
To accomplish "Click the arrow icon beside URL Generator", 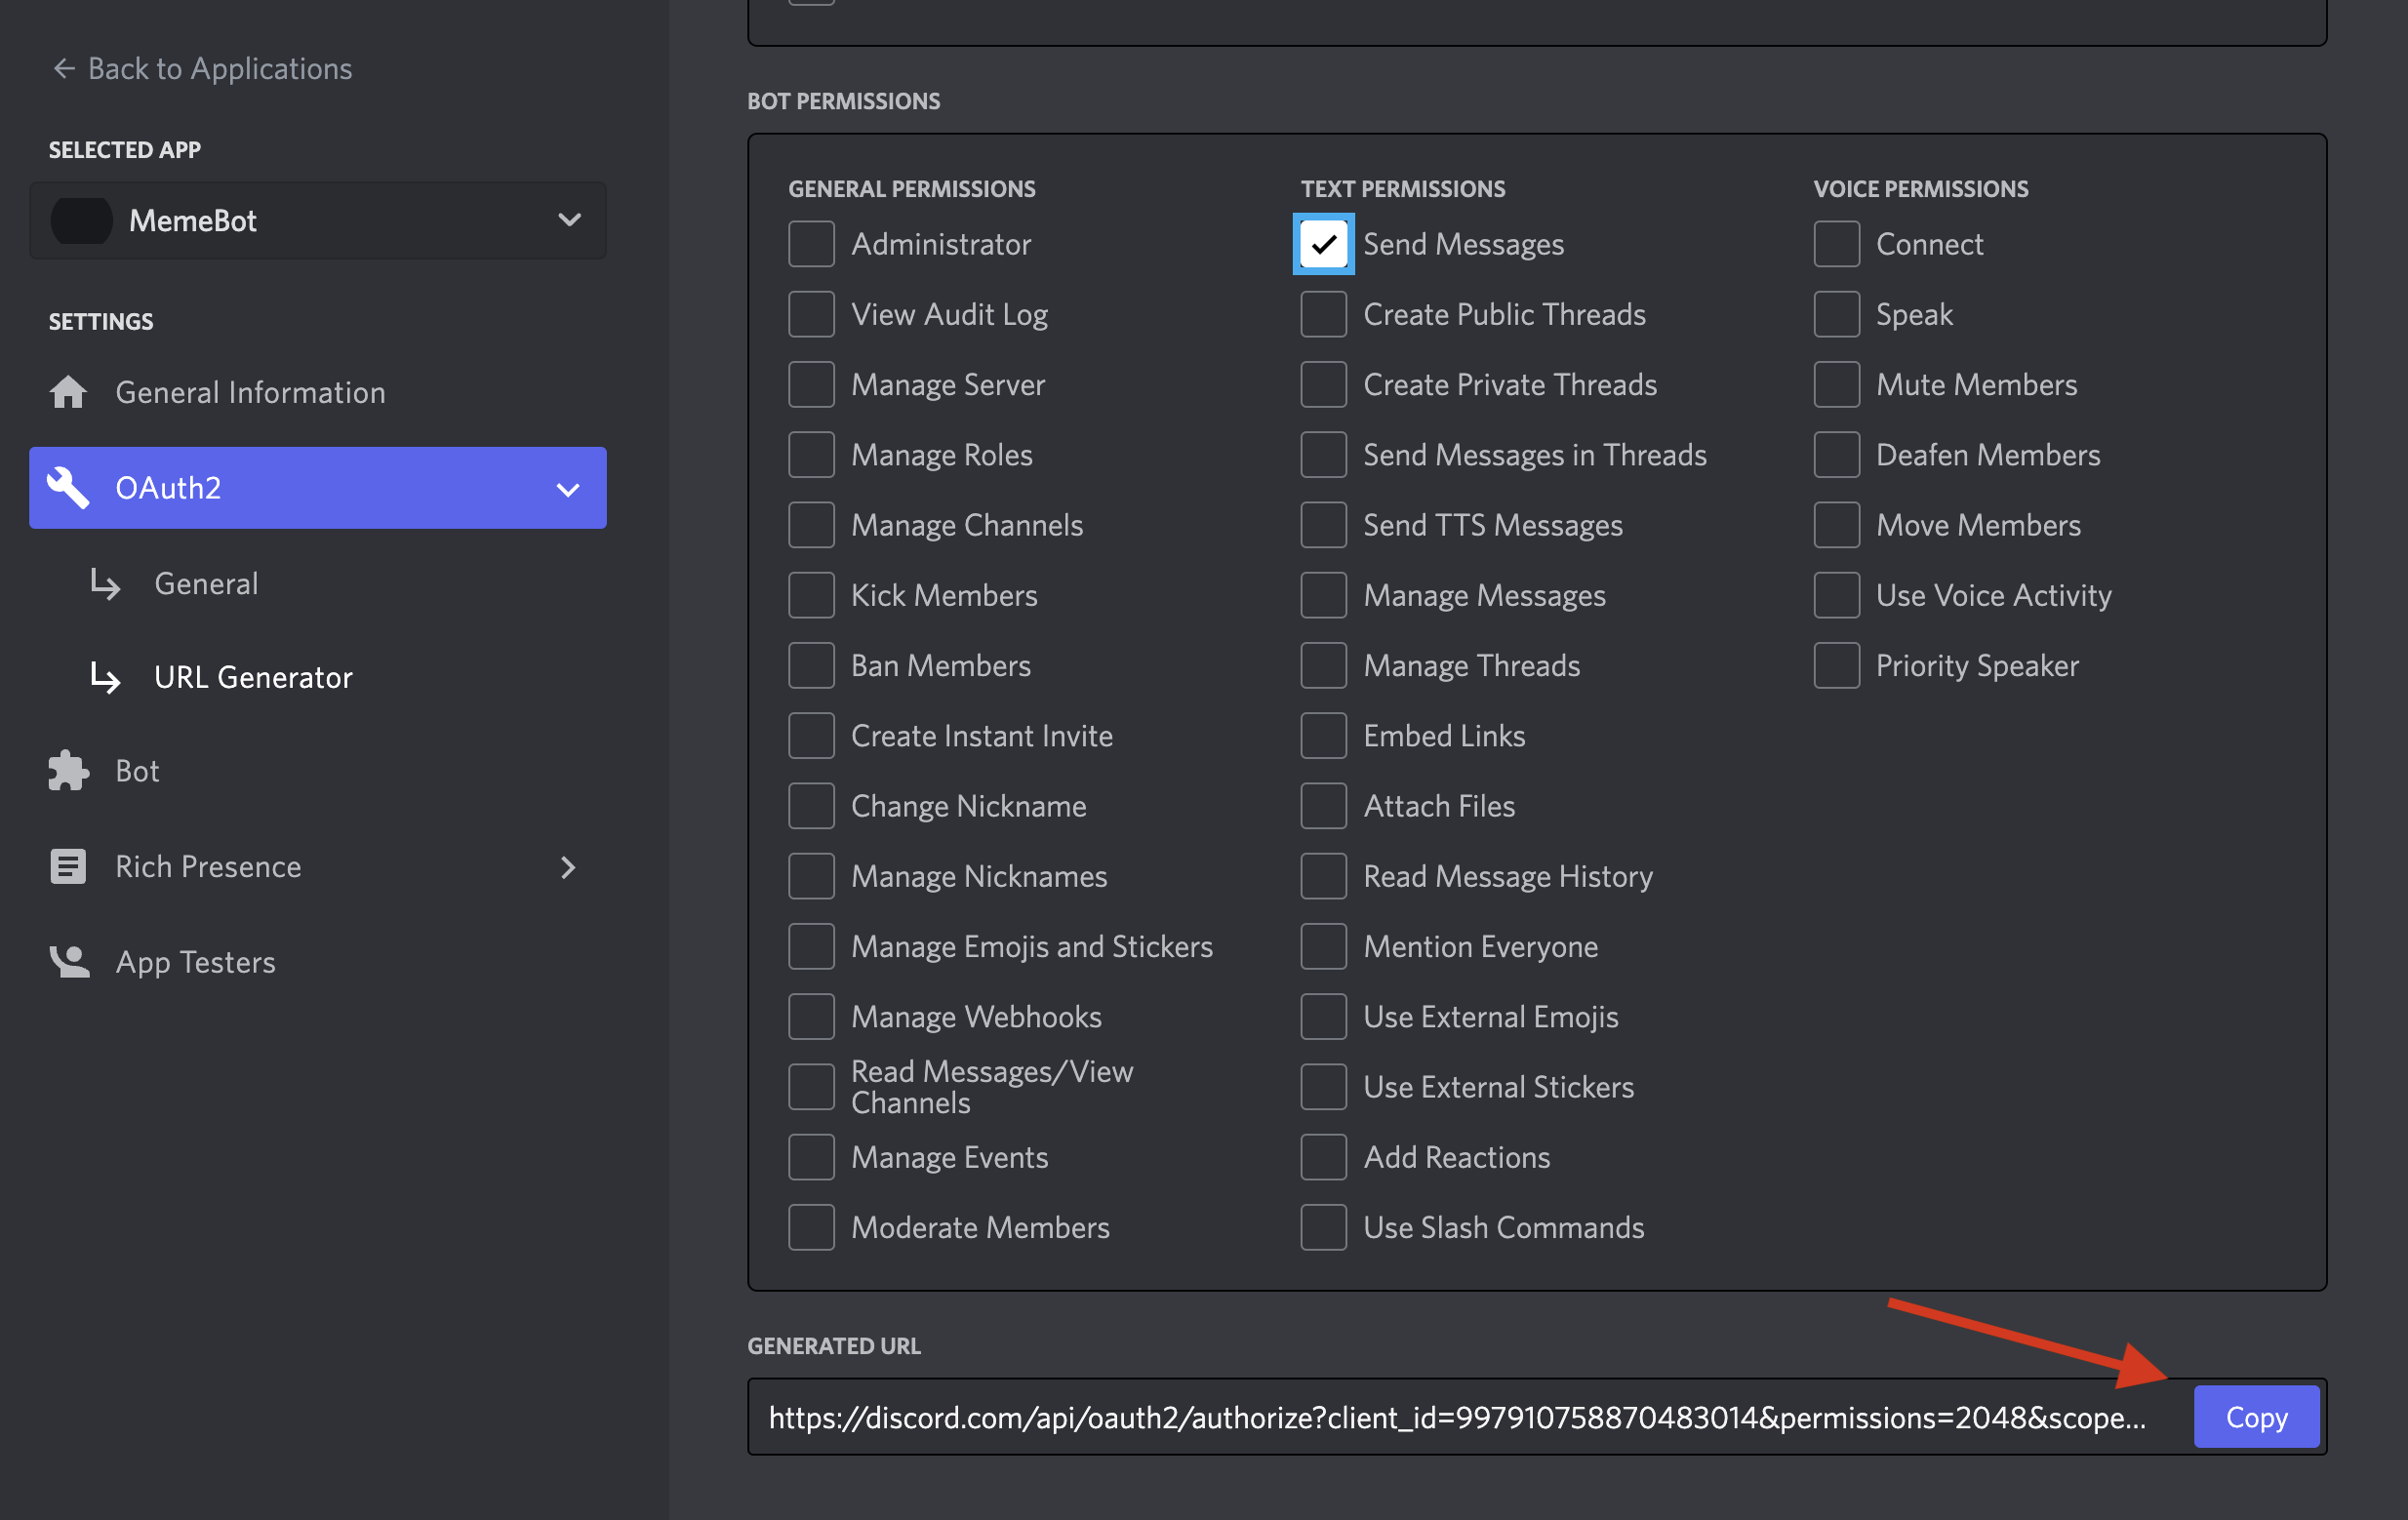I will click(105, 678).
